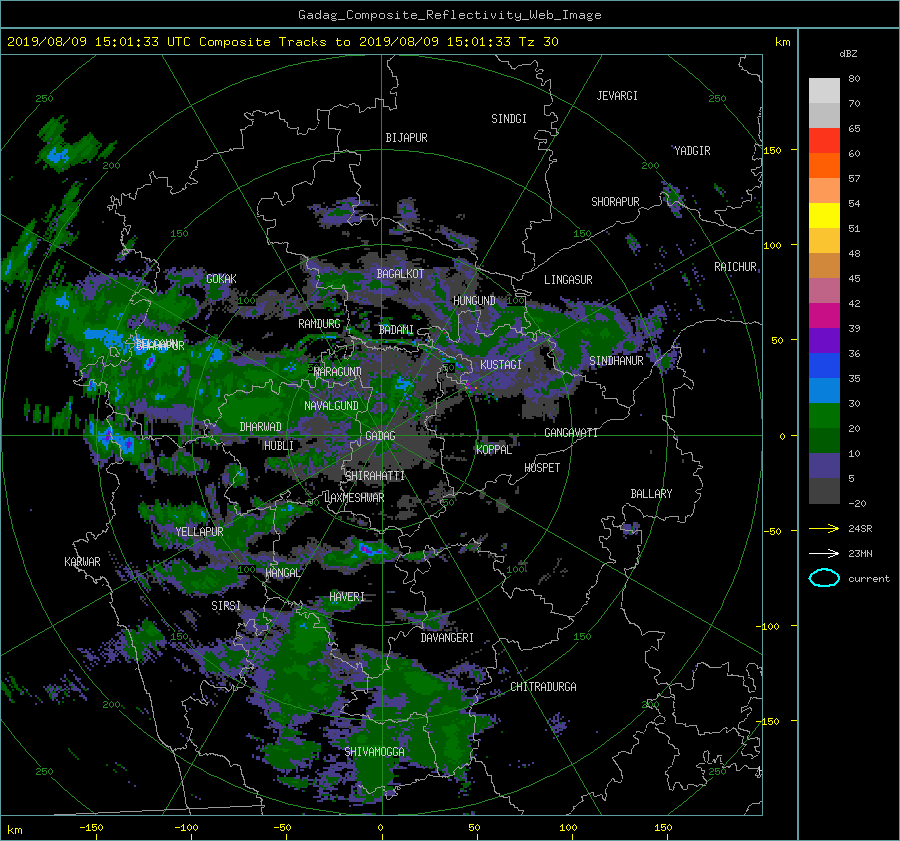Click the 'dBZ' legend heading
Viewport: 900px width, 841px height.
pyautogui.click(x=848, y=54)
